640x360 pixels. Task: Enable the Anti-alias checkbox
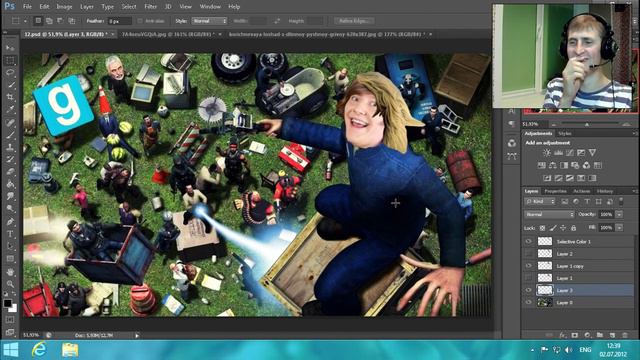click(x=140, y=21)
